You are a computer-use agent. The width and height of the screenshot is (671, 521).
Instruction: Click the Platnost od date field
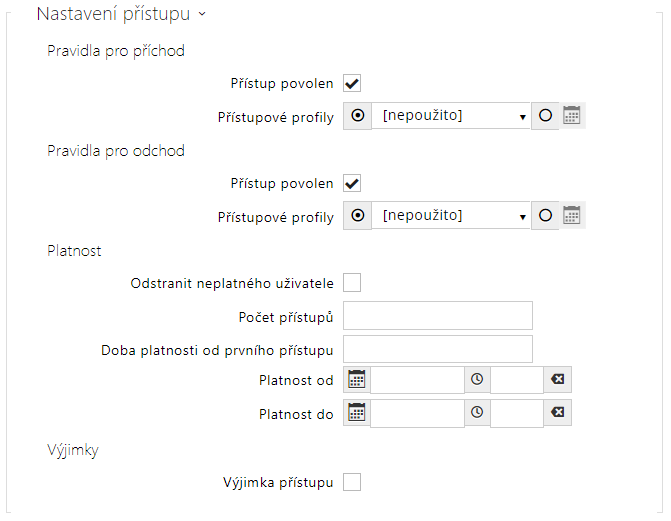point(417,380)
